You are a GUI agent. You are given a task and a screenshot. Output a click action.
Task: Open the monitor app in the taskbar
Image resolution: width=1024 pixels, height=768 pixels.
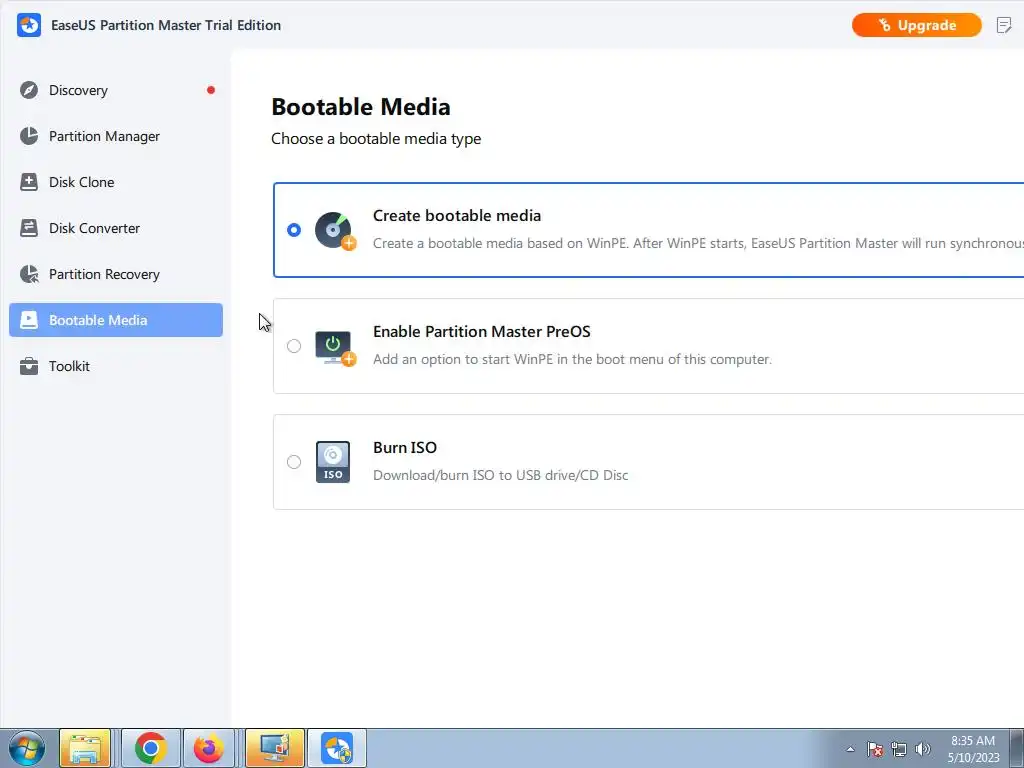click(x=275, y=748)
